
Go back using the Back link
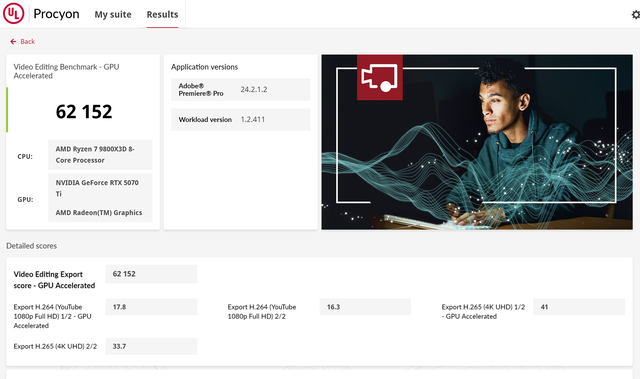point(27,42)
